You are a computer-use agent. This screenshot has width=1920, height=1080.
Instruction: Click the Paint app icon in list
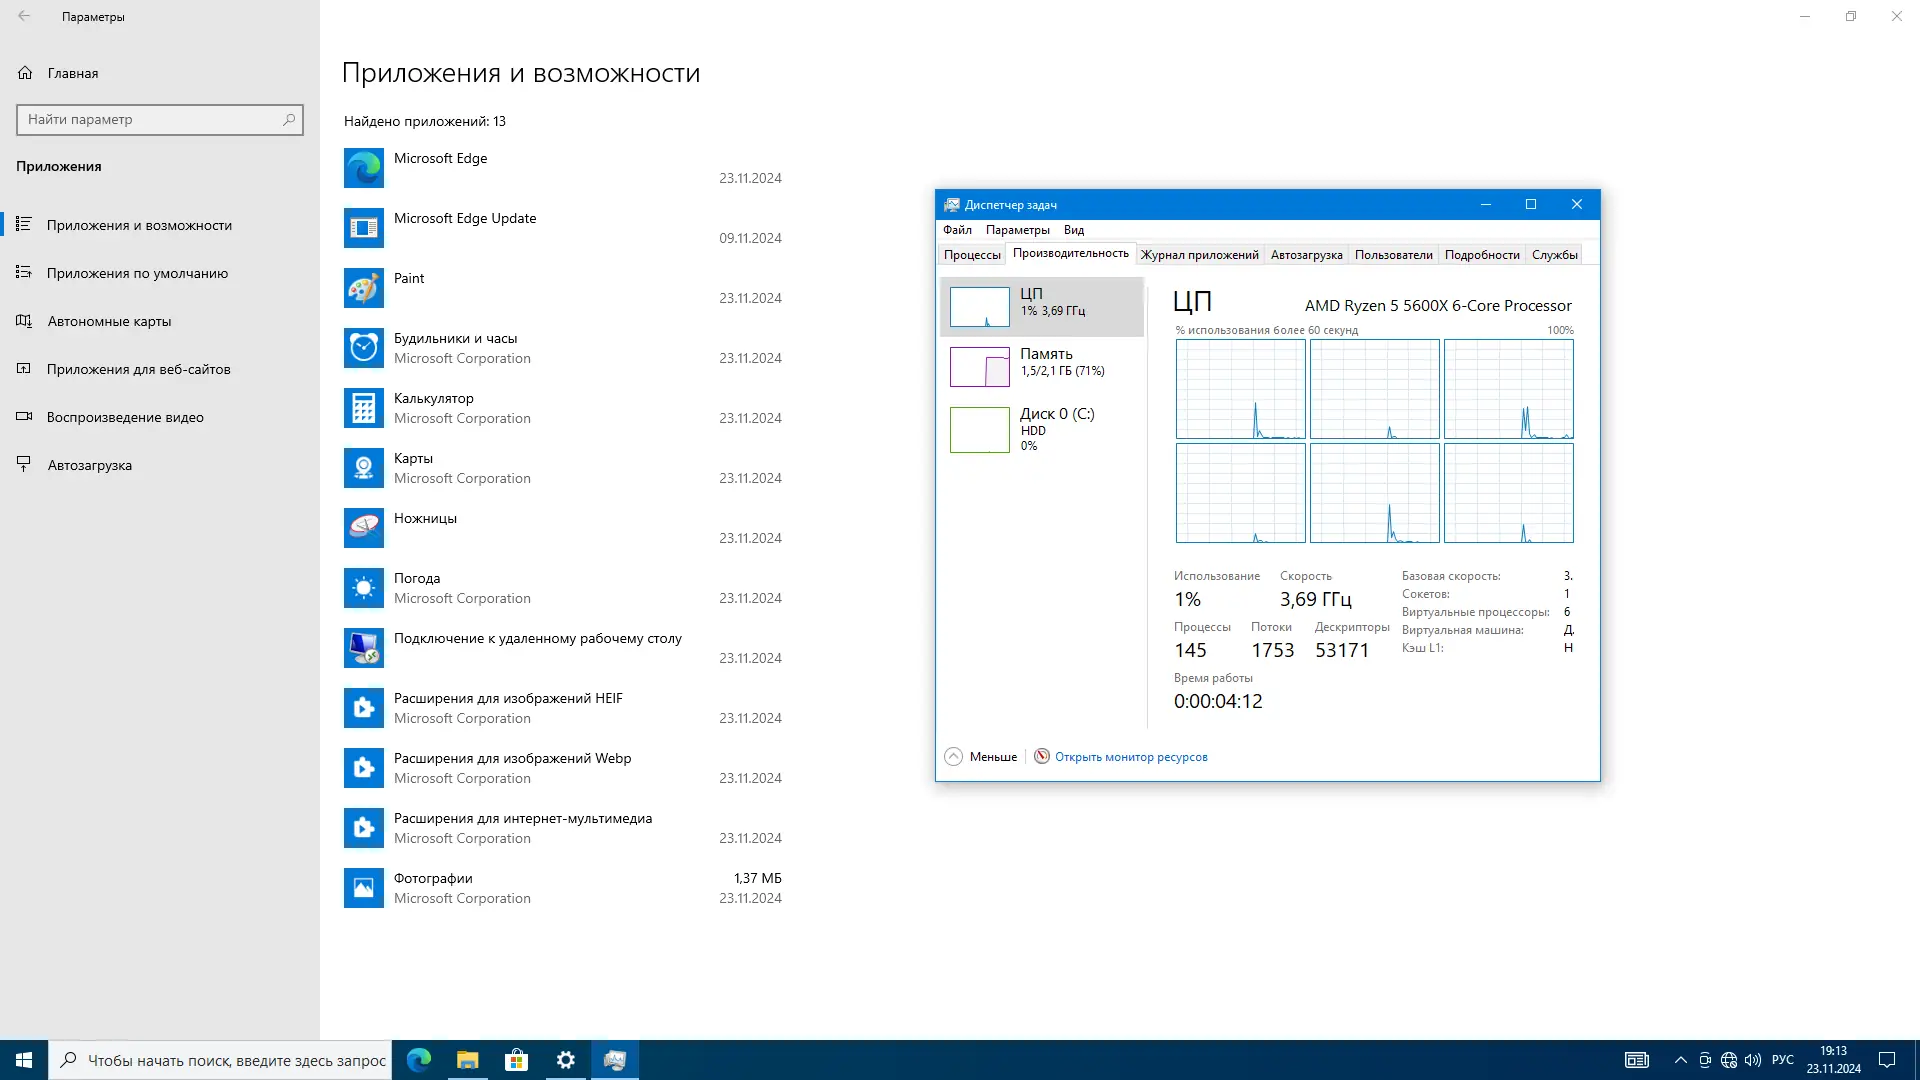pos(363,288)
